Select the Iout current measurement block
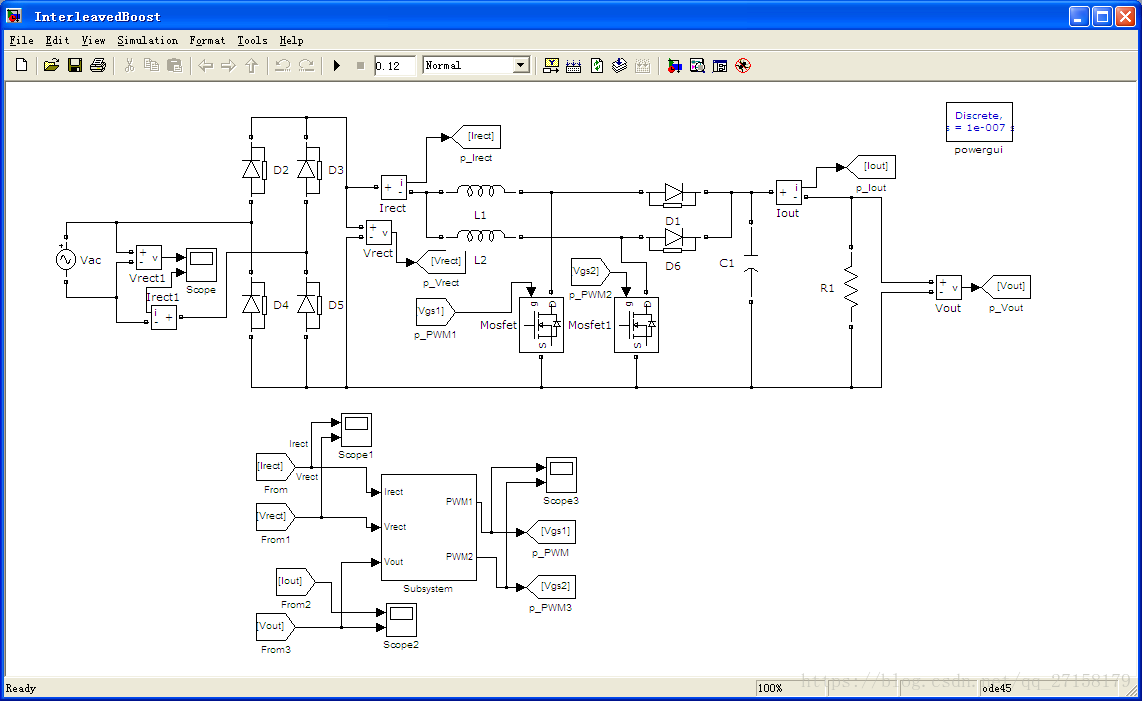The height and width of the screenshot is (701, 1142). coord(789,192)
